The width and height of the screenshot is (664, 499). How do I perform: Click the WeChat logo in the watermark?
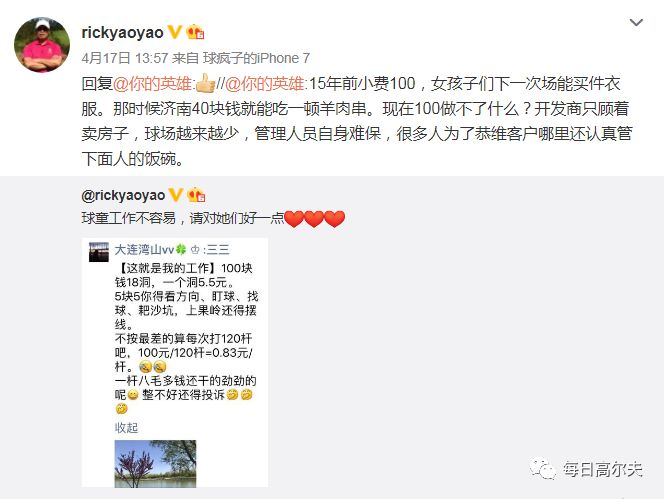pos(542,469)
